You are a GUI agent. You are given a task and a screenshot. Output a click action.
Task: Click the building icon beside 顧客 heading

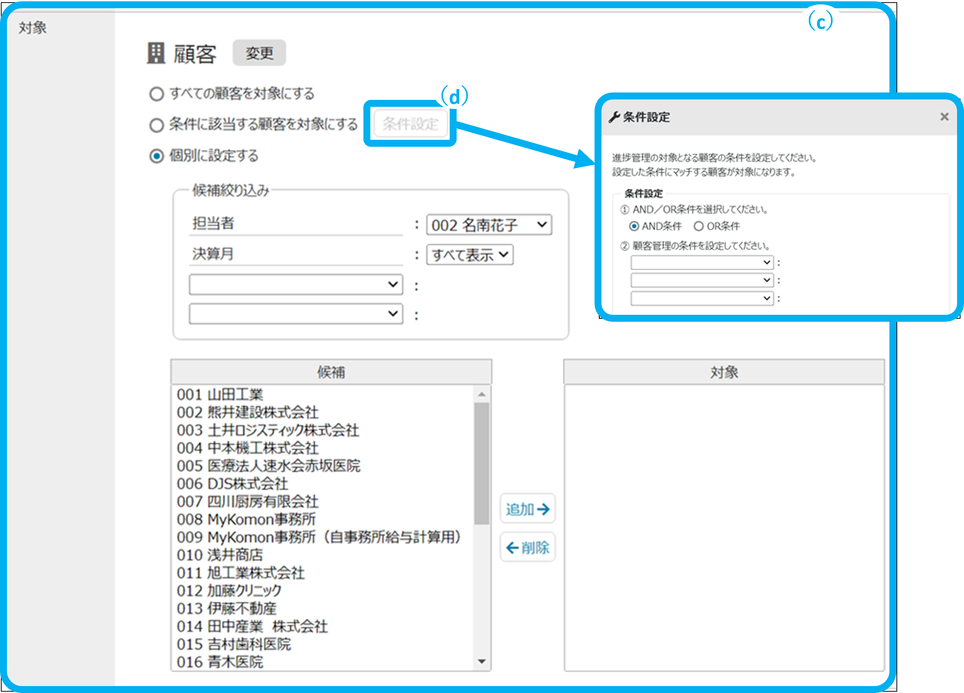[156, 53]
